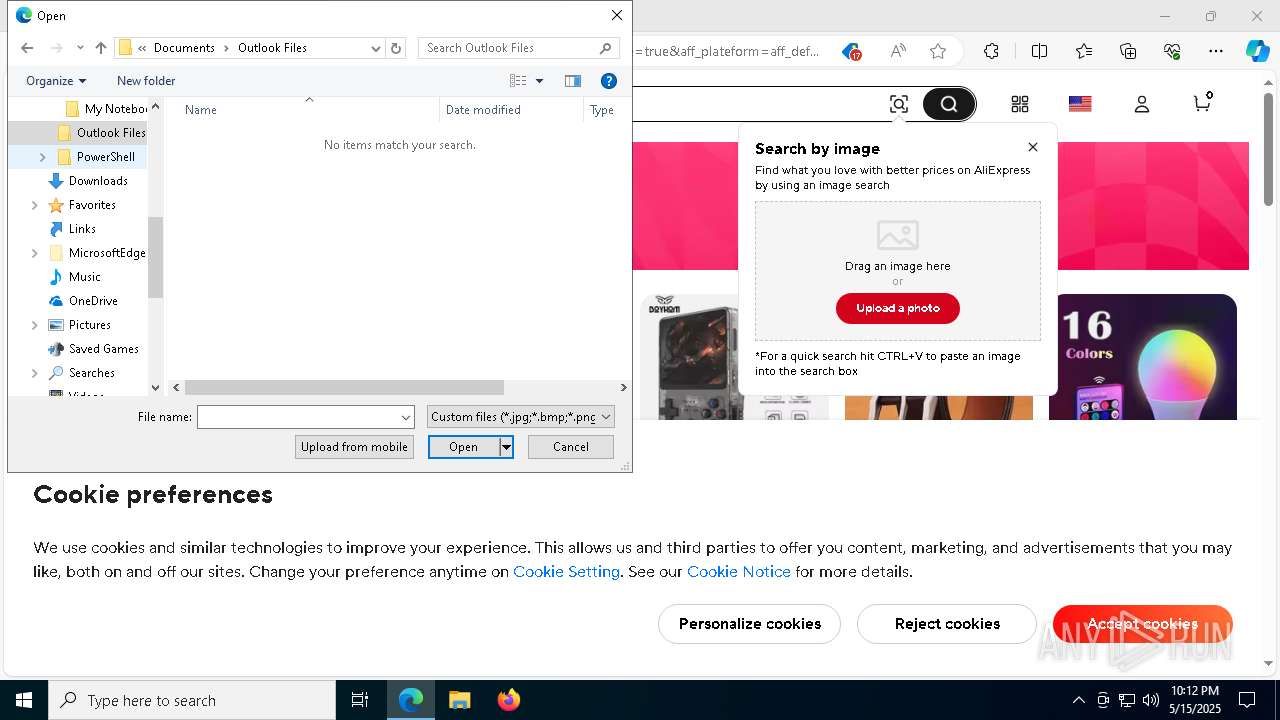Click the navigation tree vertical scrollbar
1280x720 pixels.
pos(155,258)
